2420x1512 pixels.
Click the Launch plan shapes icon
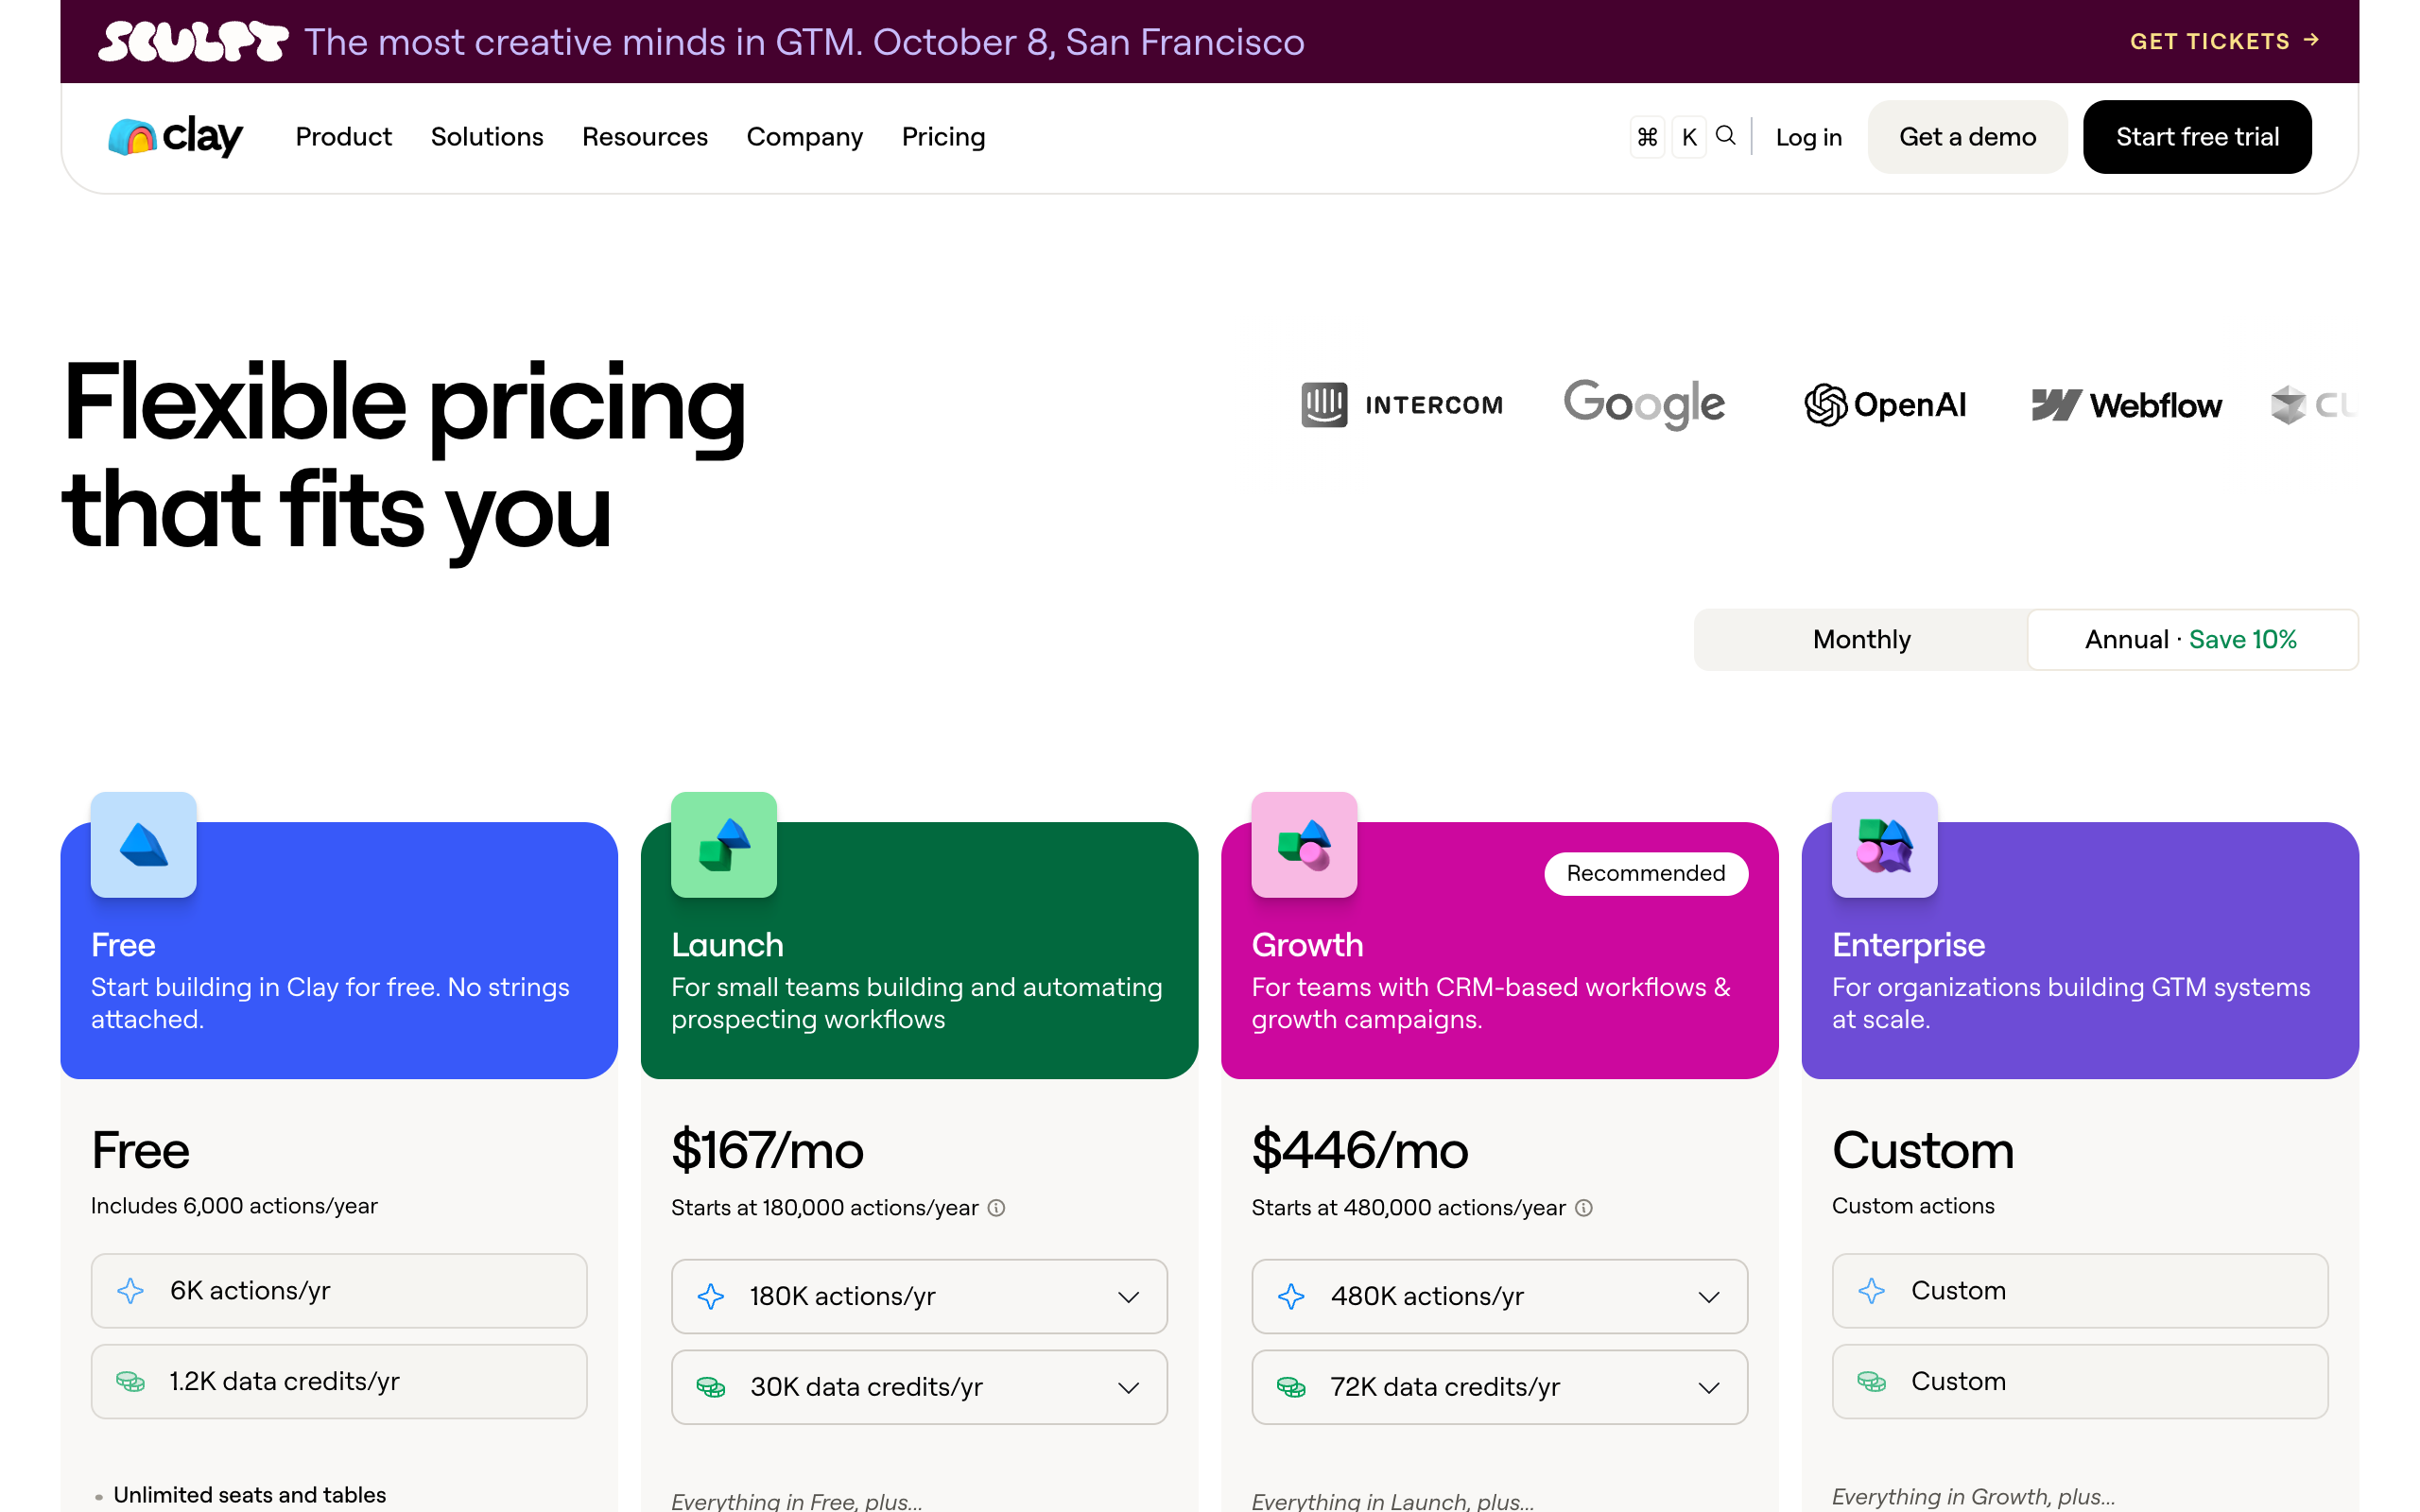click(724, 845)
